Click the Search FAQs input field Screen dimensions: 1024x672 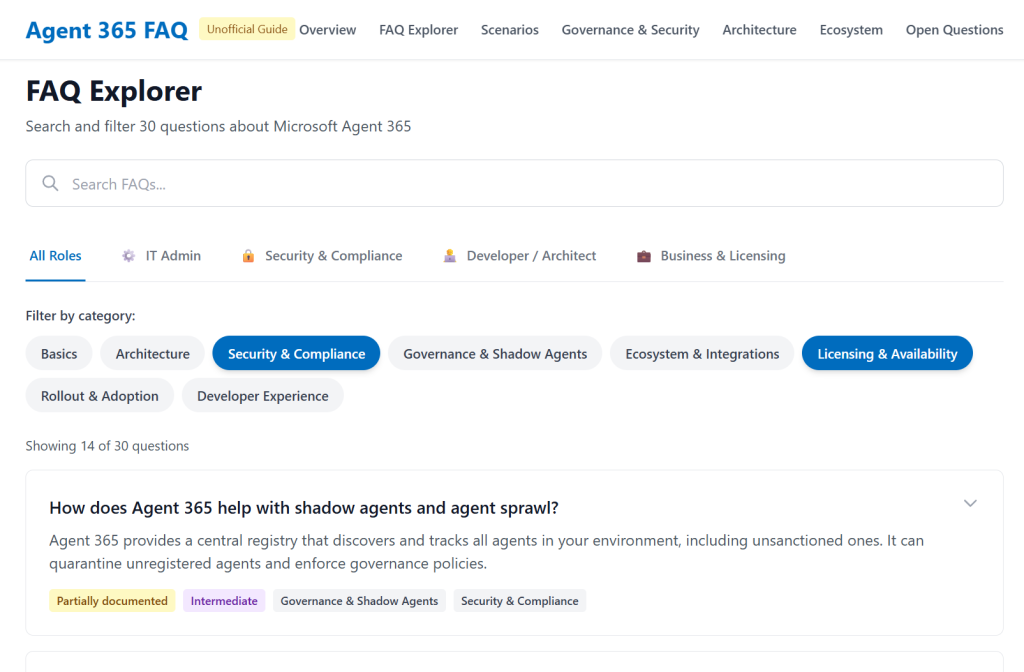[530, 184]
